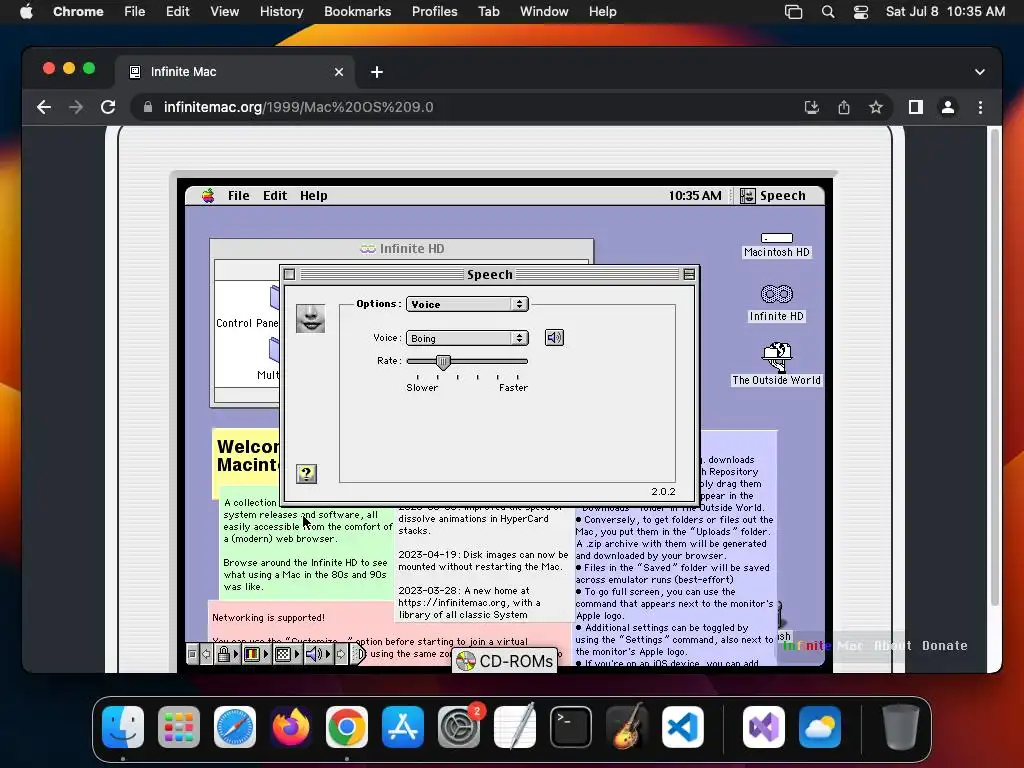This screenshot has height=768, width=1024.
Task: Open the classic Apple menu in emulator
Action: tap(208, 195)
